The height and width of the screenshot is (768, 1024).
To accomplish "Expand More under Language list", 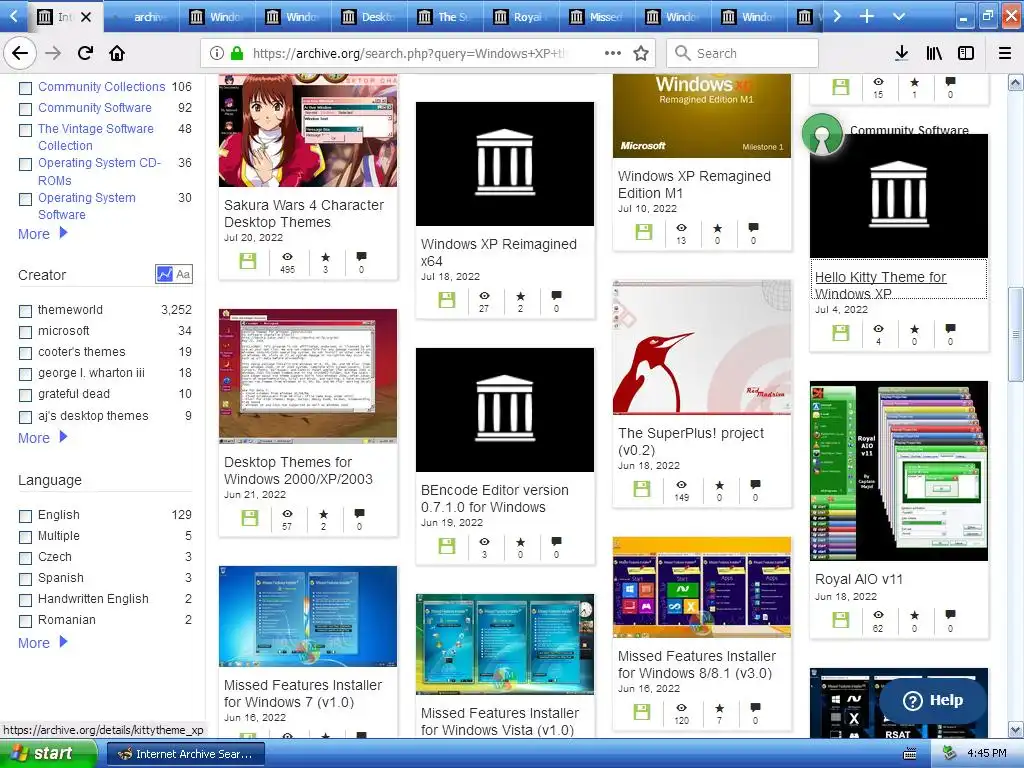I will pyautogui.click(x=42, y=643).
